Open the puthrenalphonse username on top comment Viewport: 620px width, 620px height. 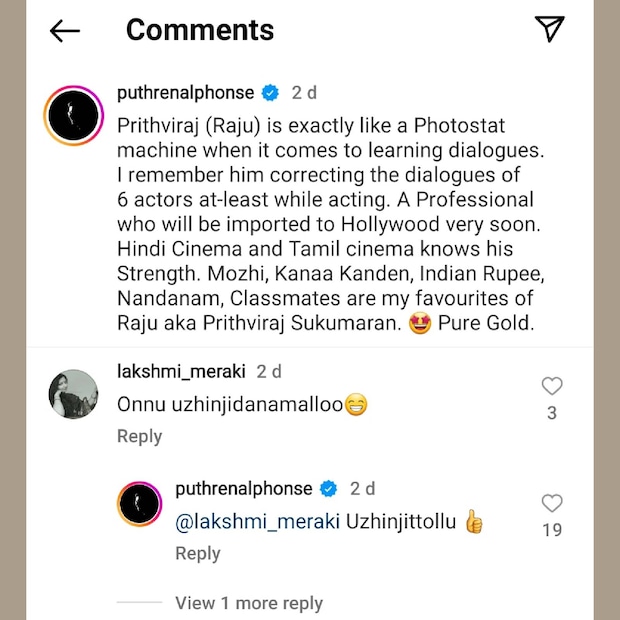tap(185, 93)
